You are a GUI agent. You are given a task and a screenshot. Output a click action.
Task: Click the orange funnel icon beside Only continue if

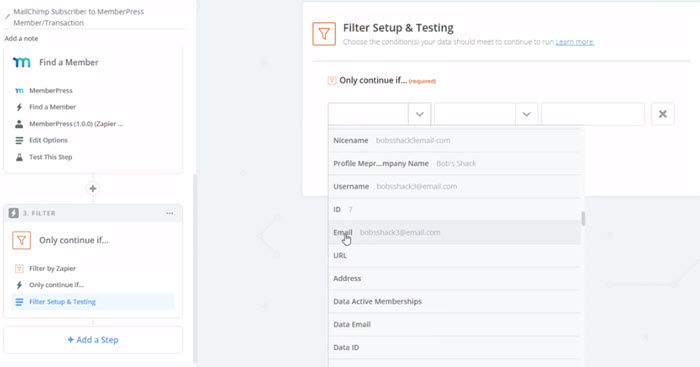point(21,240)
